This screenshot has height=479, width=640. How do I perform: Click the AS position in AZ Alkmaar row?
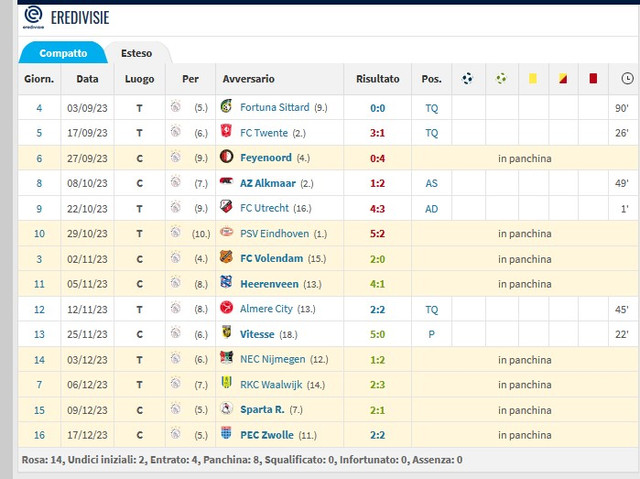pyautogui.click(x=431, y=183)
